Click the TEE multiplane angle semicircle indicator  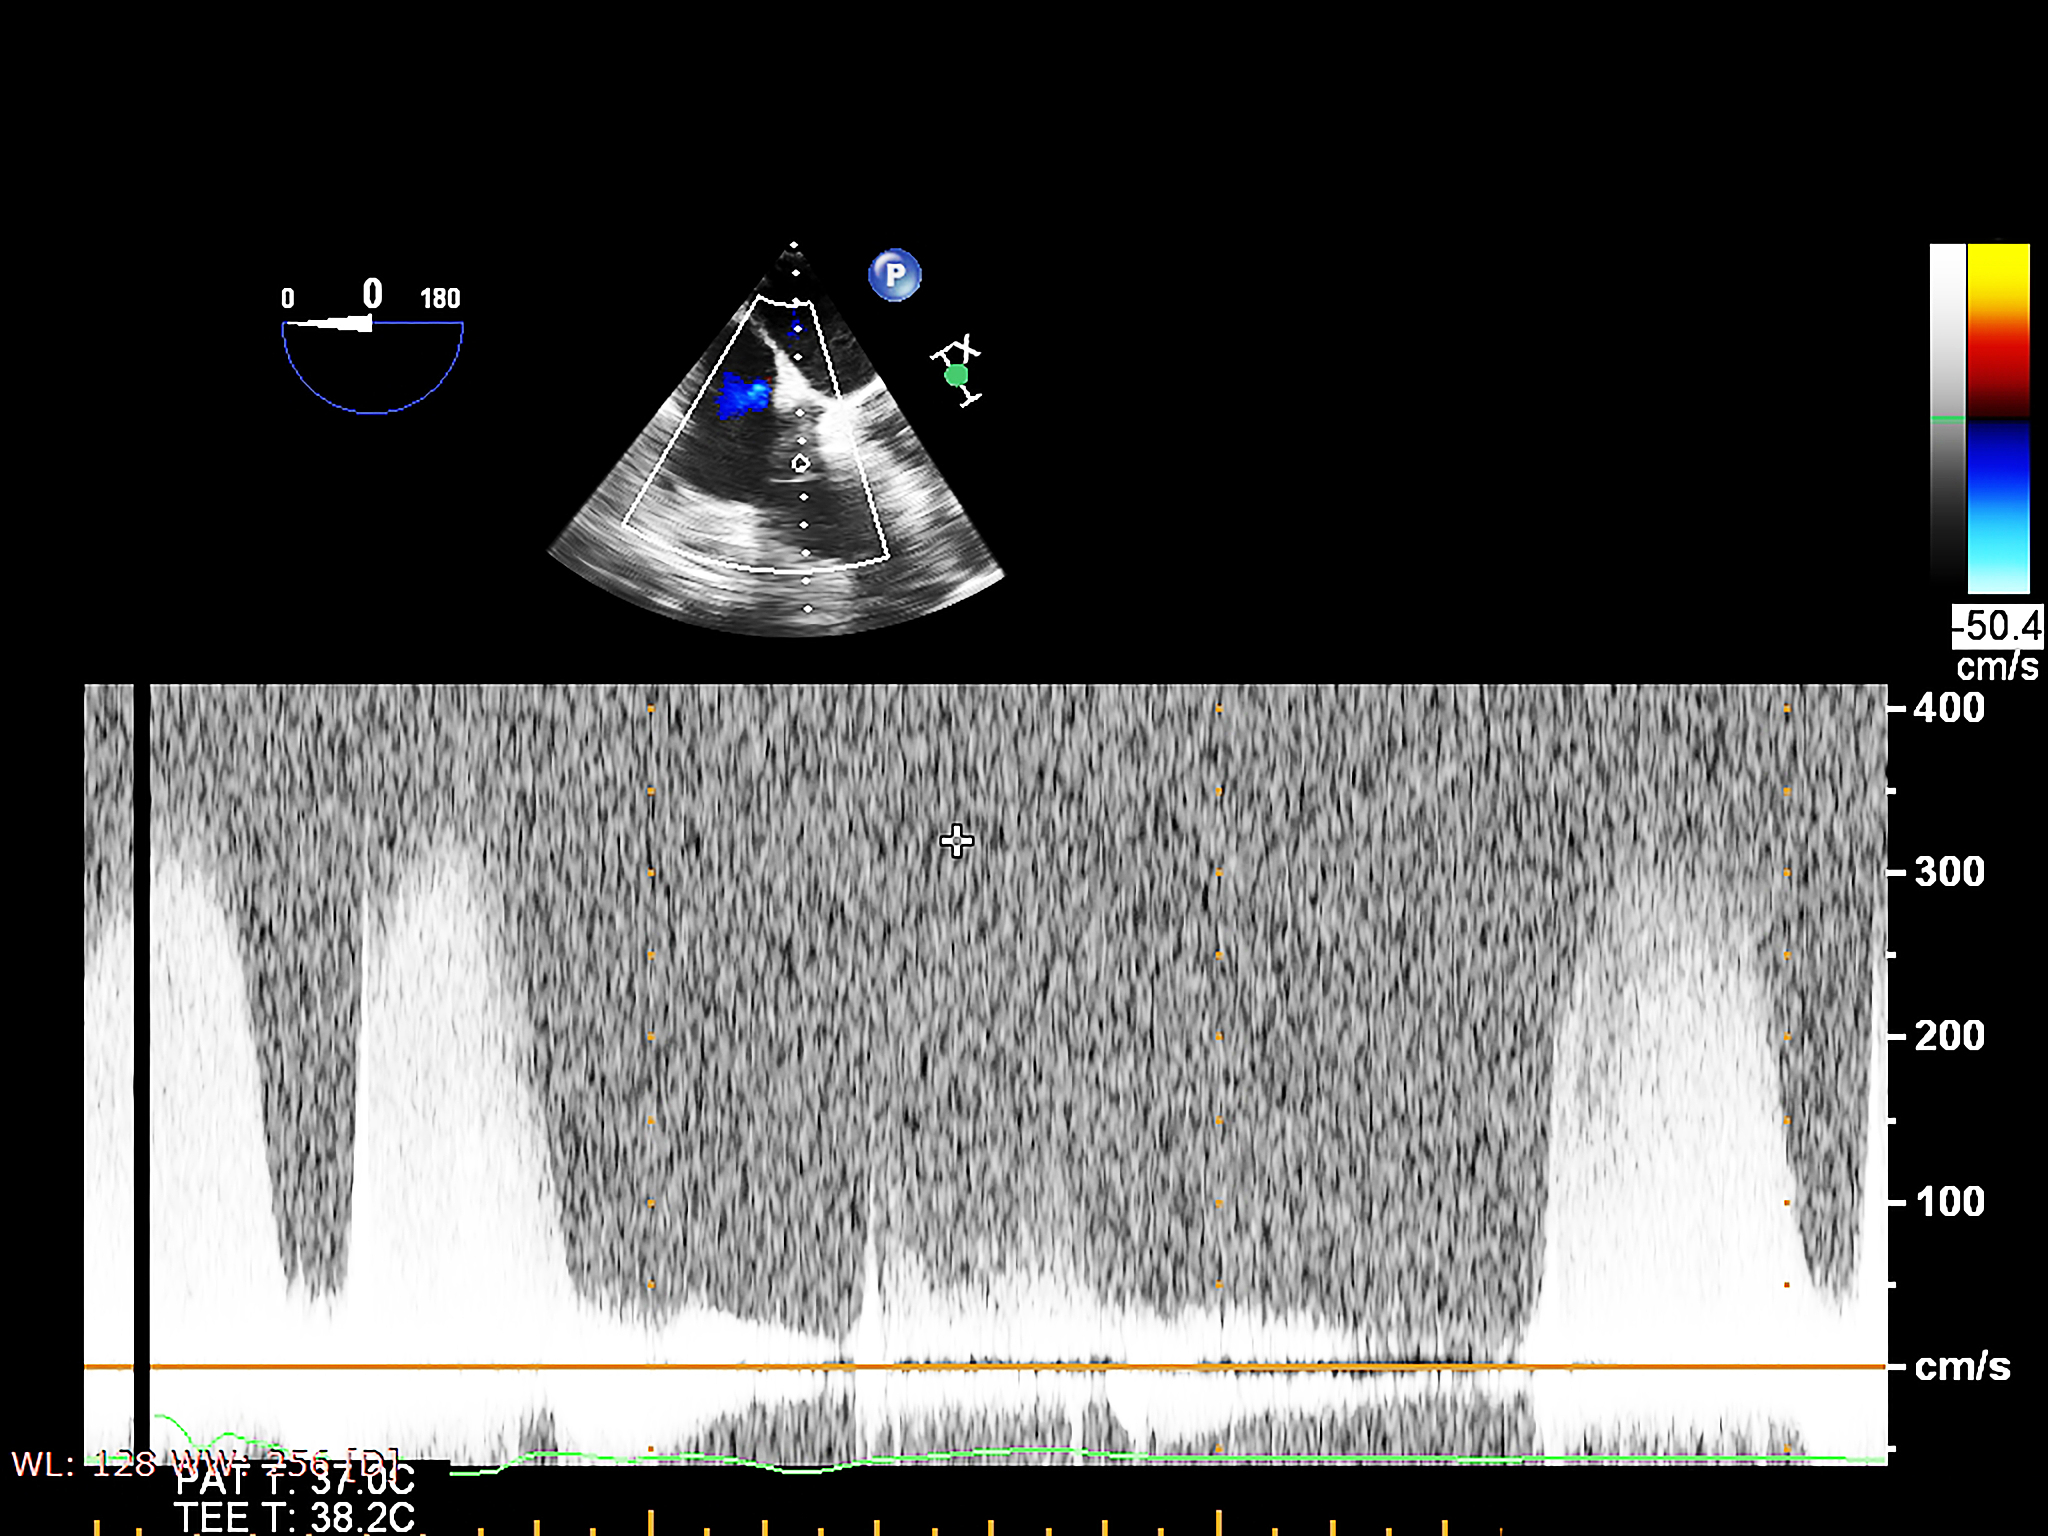(x=372, y=370)
